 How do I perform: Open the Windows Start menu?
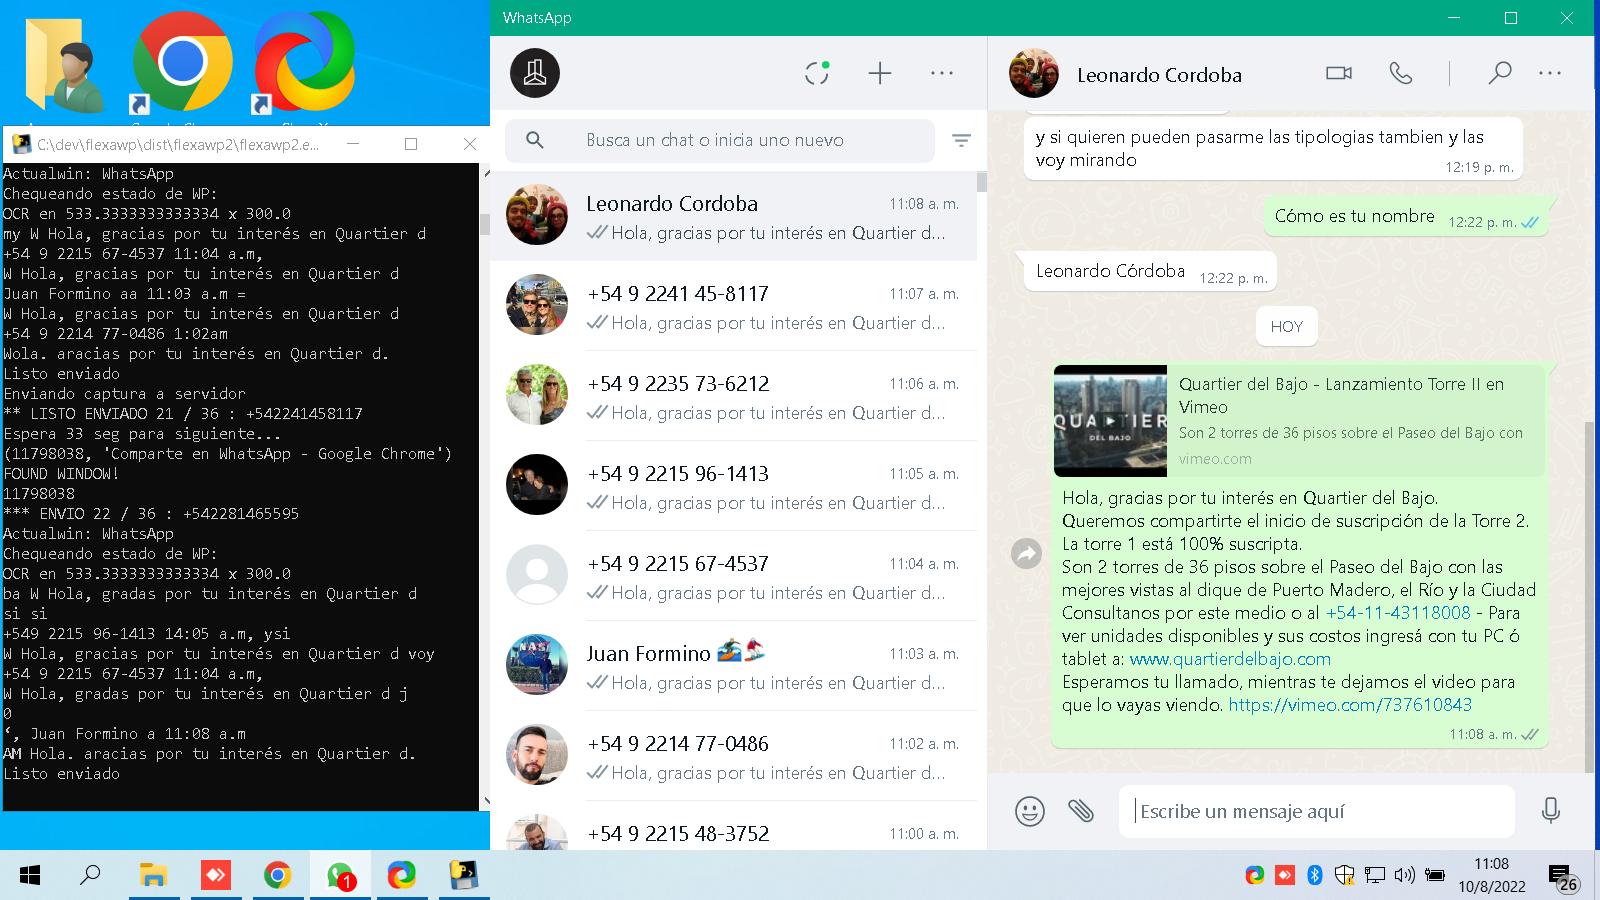tap(30, 876)
